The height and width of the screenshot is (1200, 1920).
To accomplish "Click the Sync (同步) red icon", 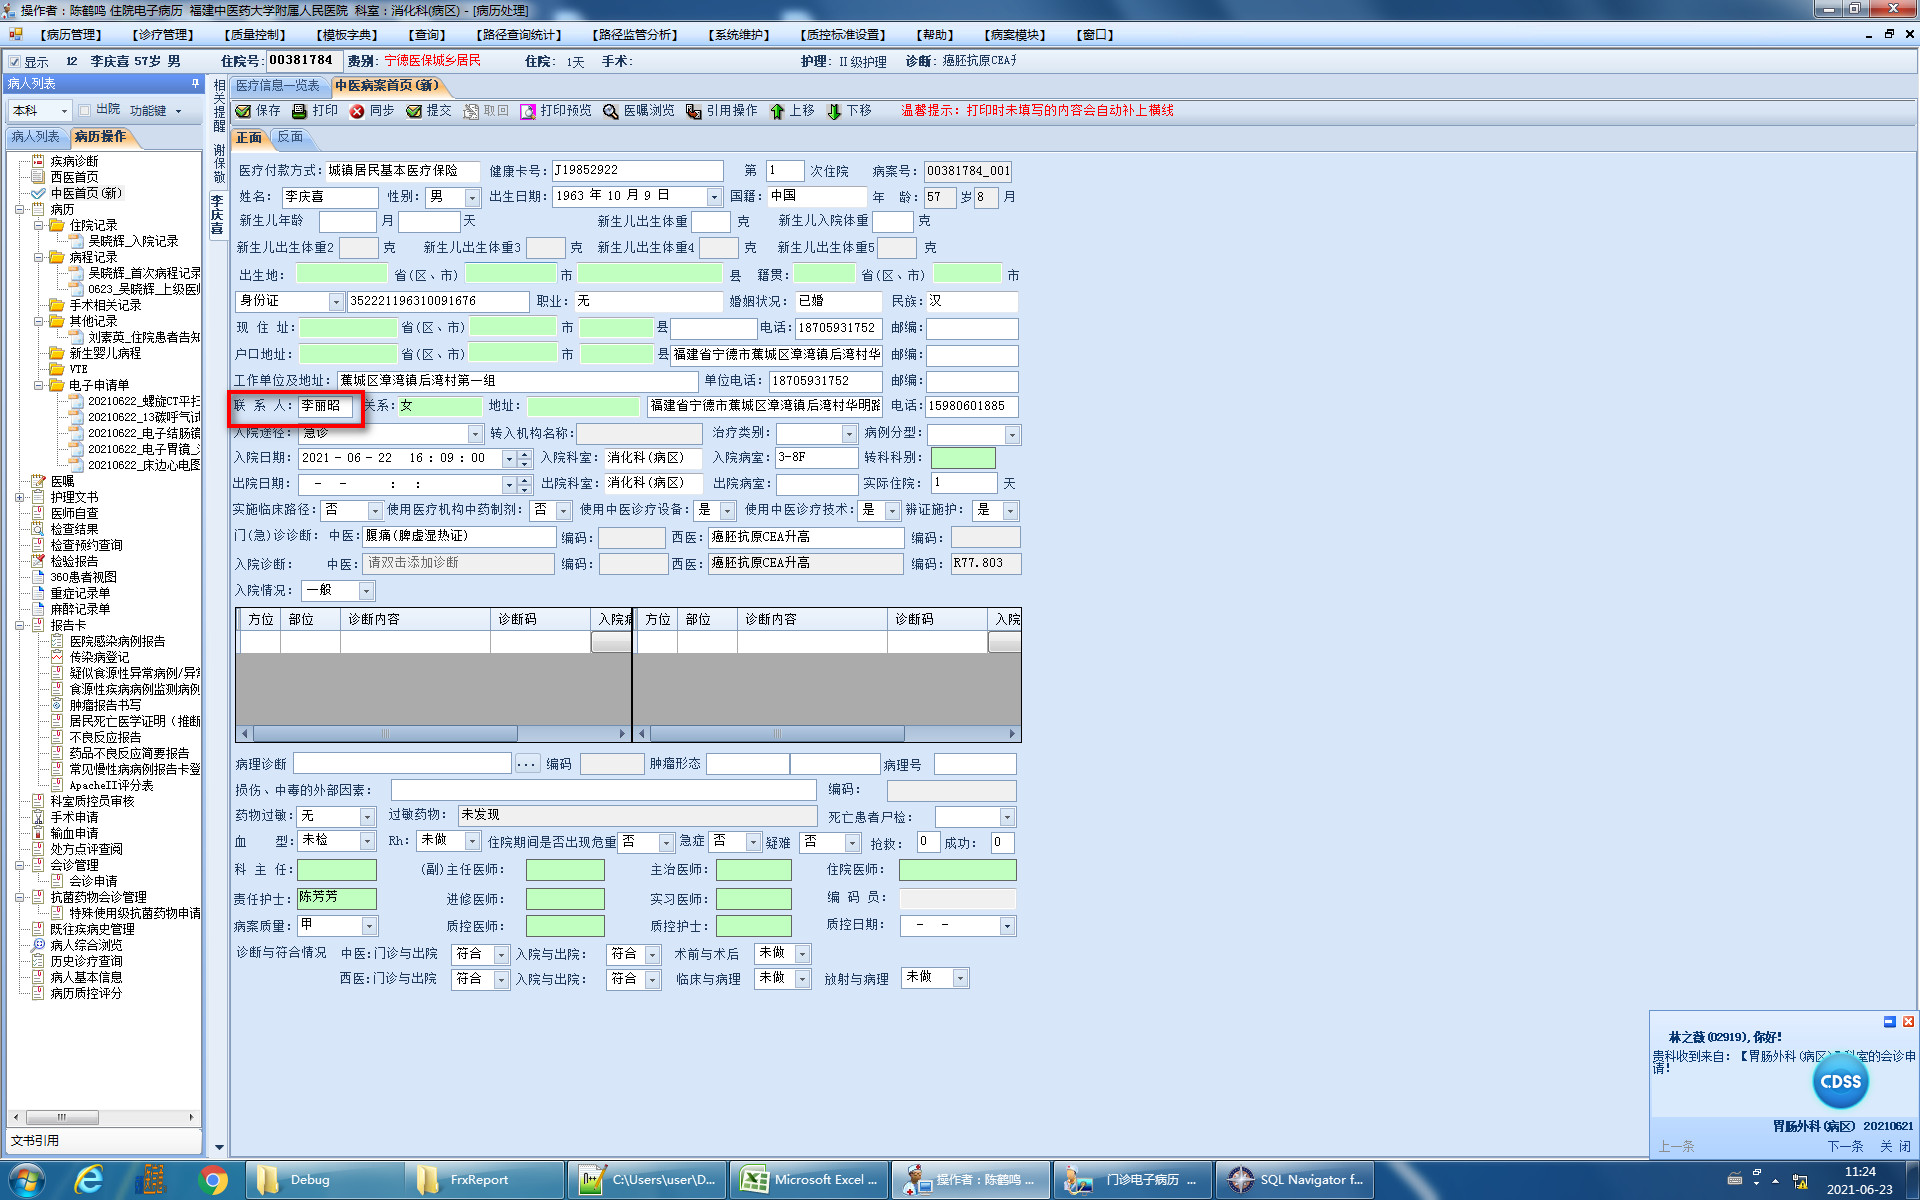I will click(x=357, y=111).
